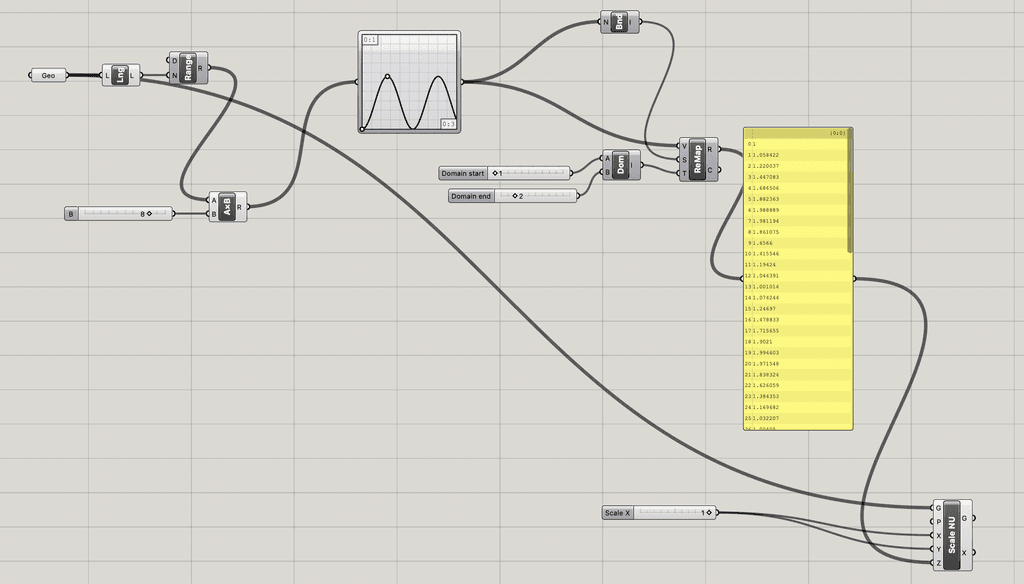Viewport: 1024px width, 584px height.
Task: Click the graph mapper output grip
Action: [462, 82]
